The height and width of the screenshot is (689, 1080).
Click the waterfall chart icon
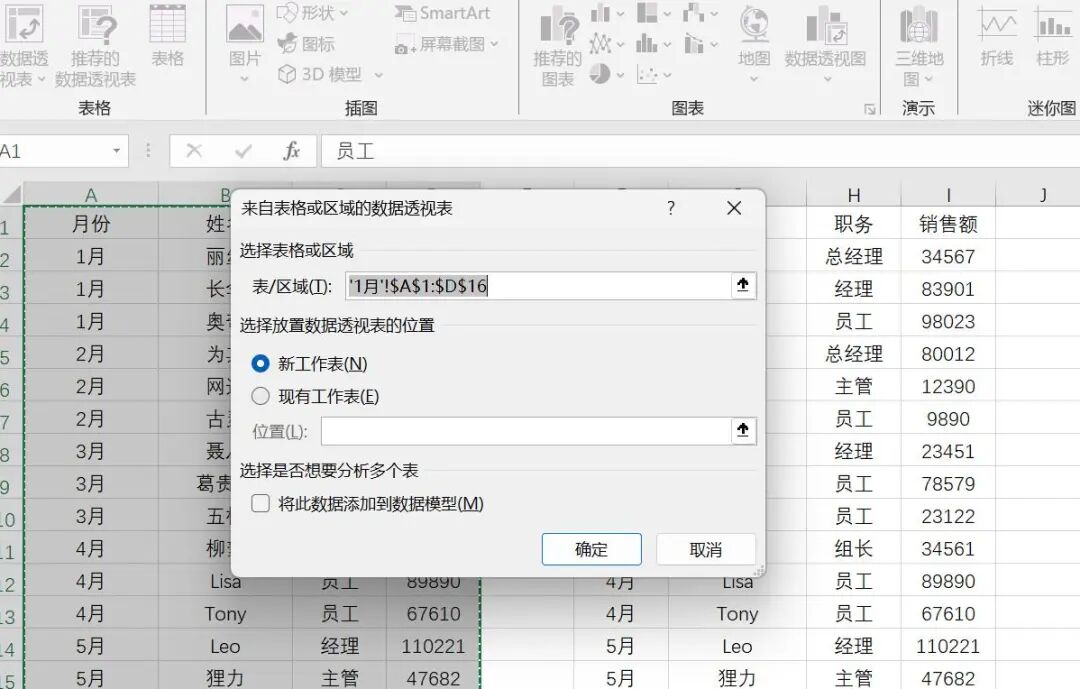tap(694, 13)
